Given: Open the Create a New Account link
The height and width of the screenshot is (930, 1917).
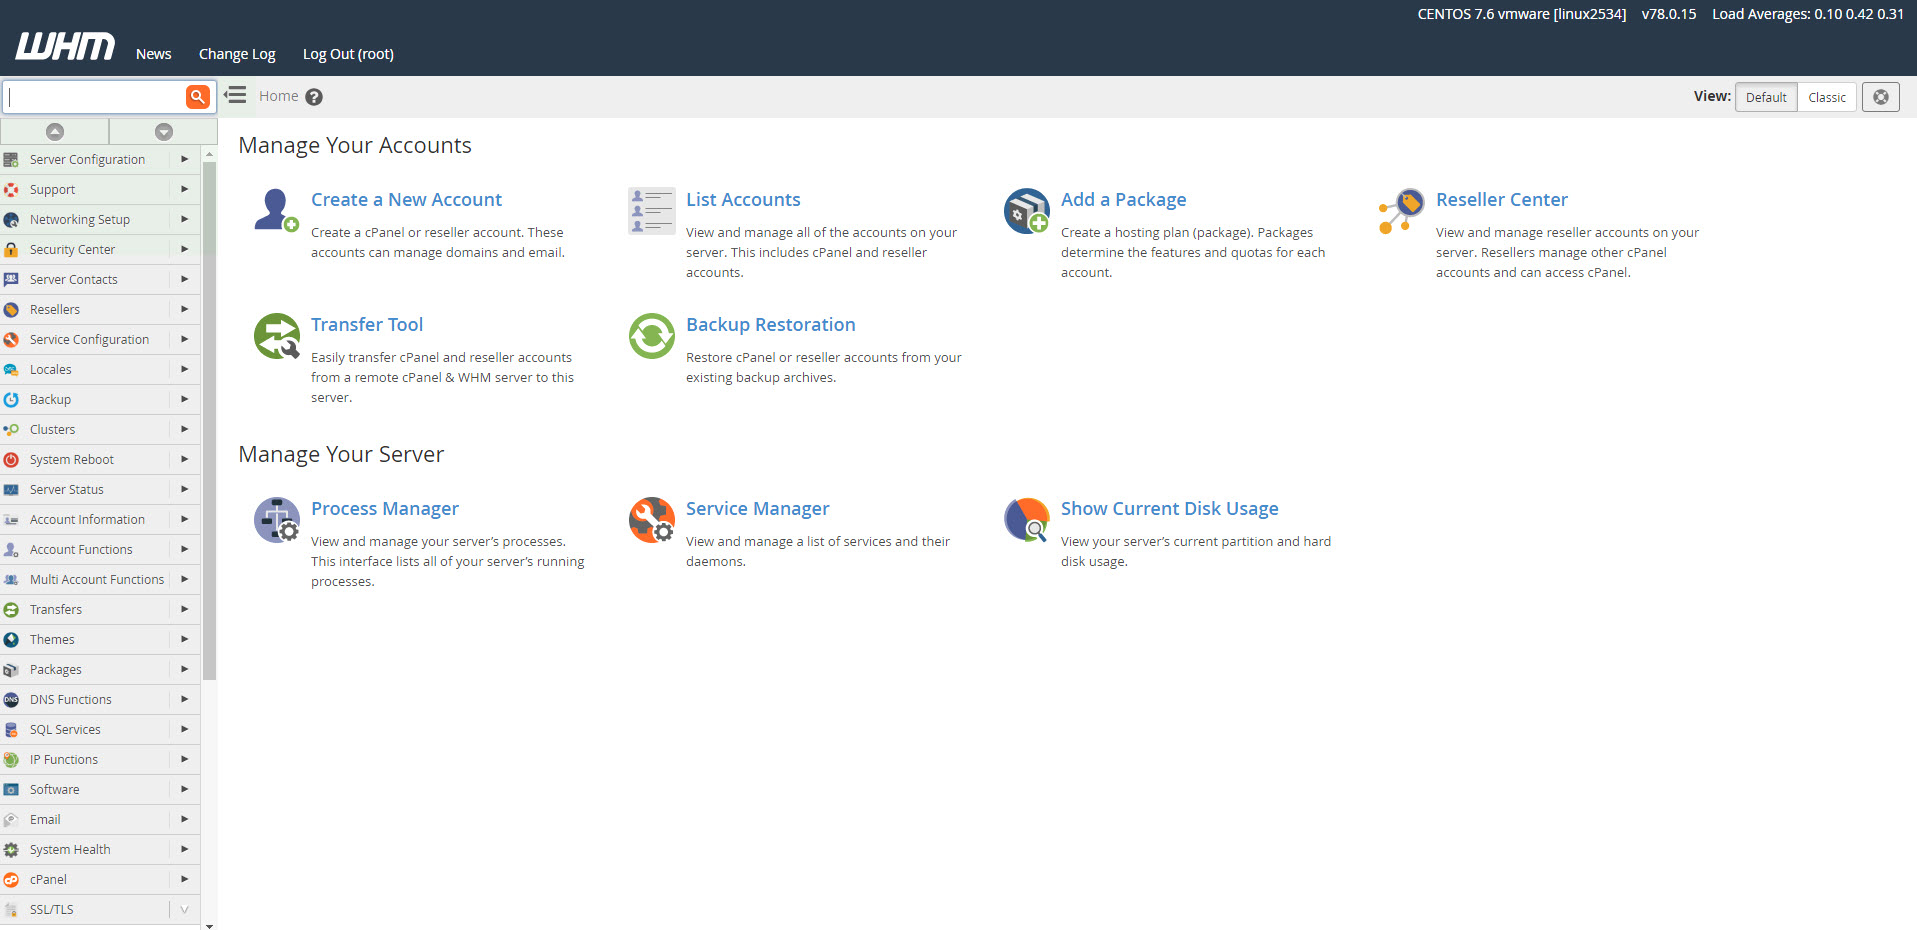Looking at the screenshot, I should (406, 199).
